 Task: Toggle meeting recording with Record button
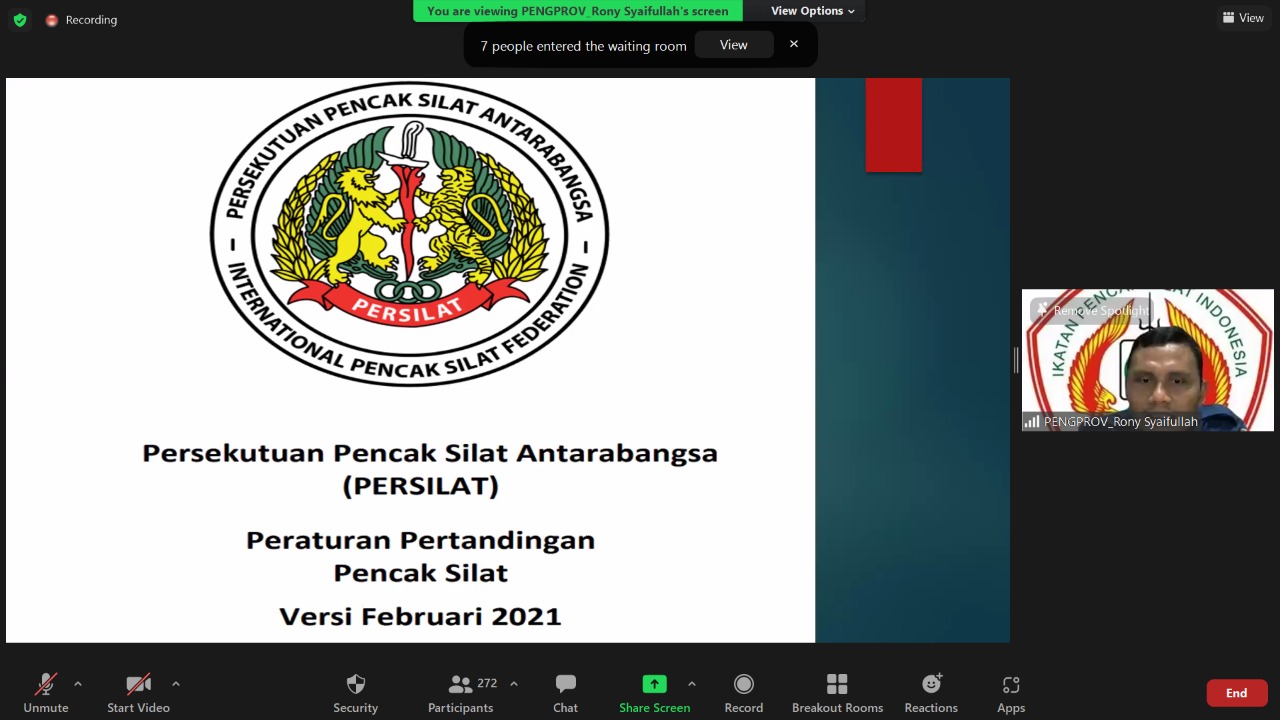pyautogui.click(x=743, y=692)
